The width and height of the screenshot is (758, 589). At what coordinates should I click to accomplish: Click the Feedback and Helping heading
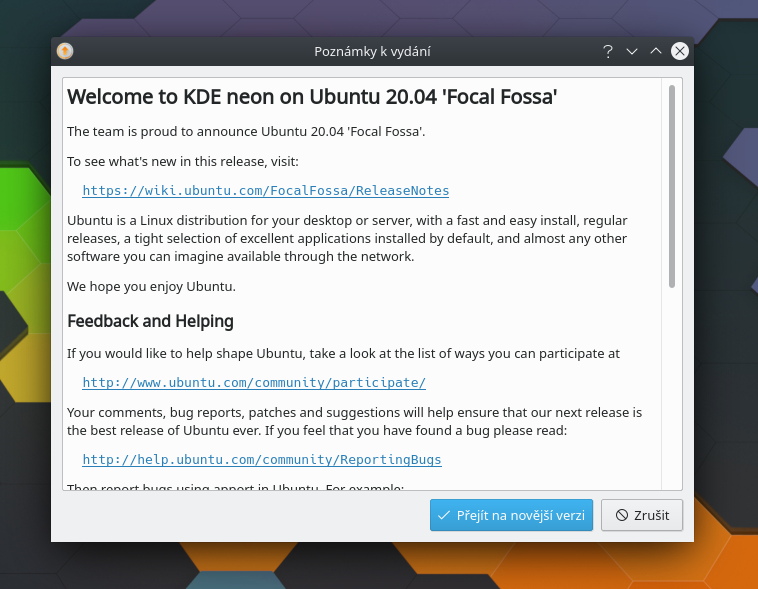click(150, 321)
